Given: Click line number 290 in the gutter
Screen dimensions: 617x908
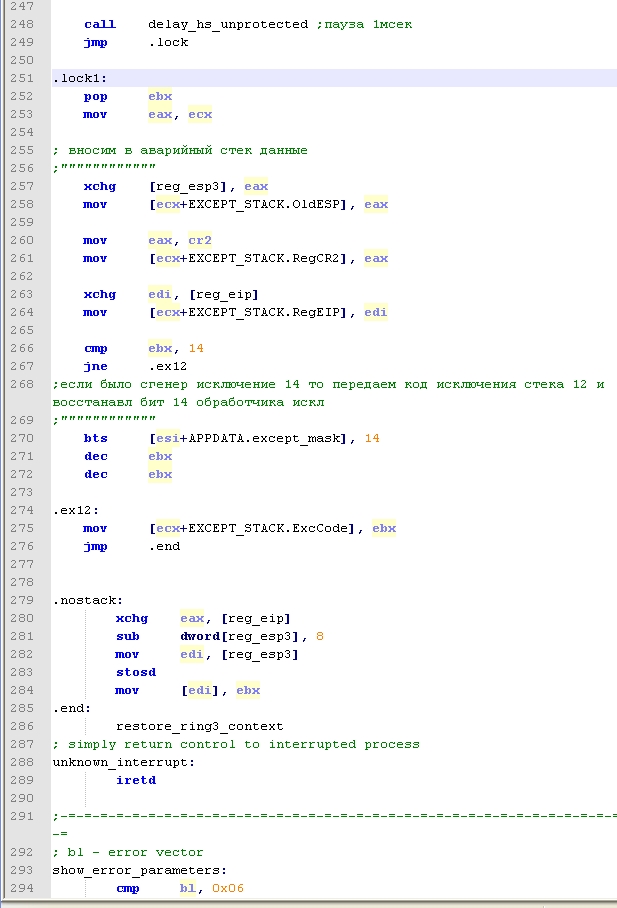Looking at the screenshot, I should point(22,799).
